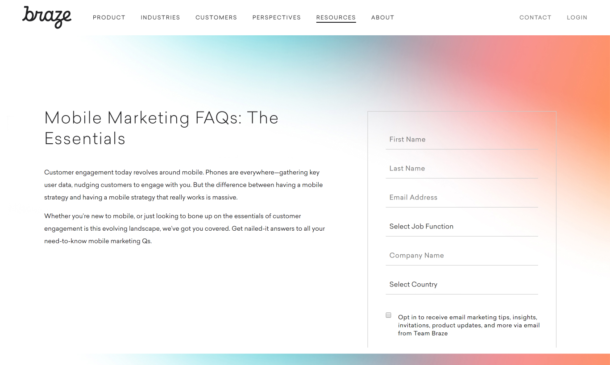Open the Product menu
This screenshot has width=610, height=365.
[109, 18]
